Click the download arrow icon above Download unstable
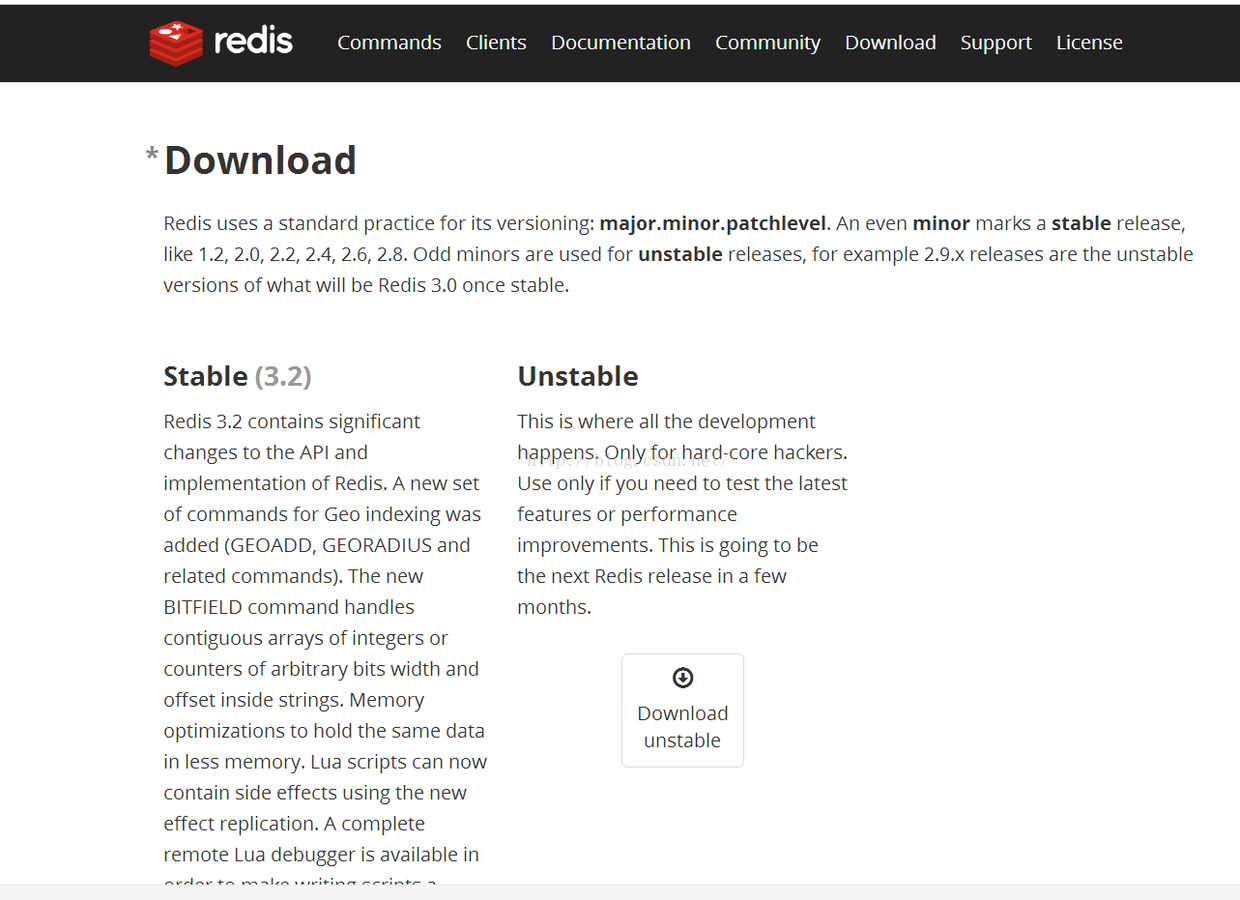Image resolution: width=1240 pixels, height=900 pixels. click(x=683, y=678)
